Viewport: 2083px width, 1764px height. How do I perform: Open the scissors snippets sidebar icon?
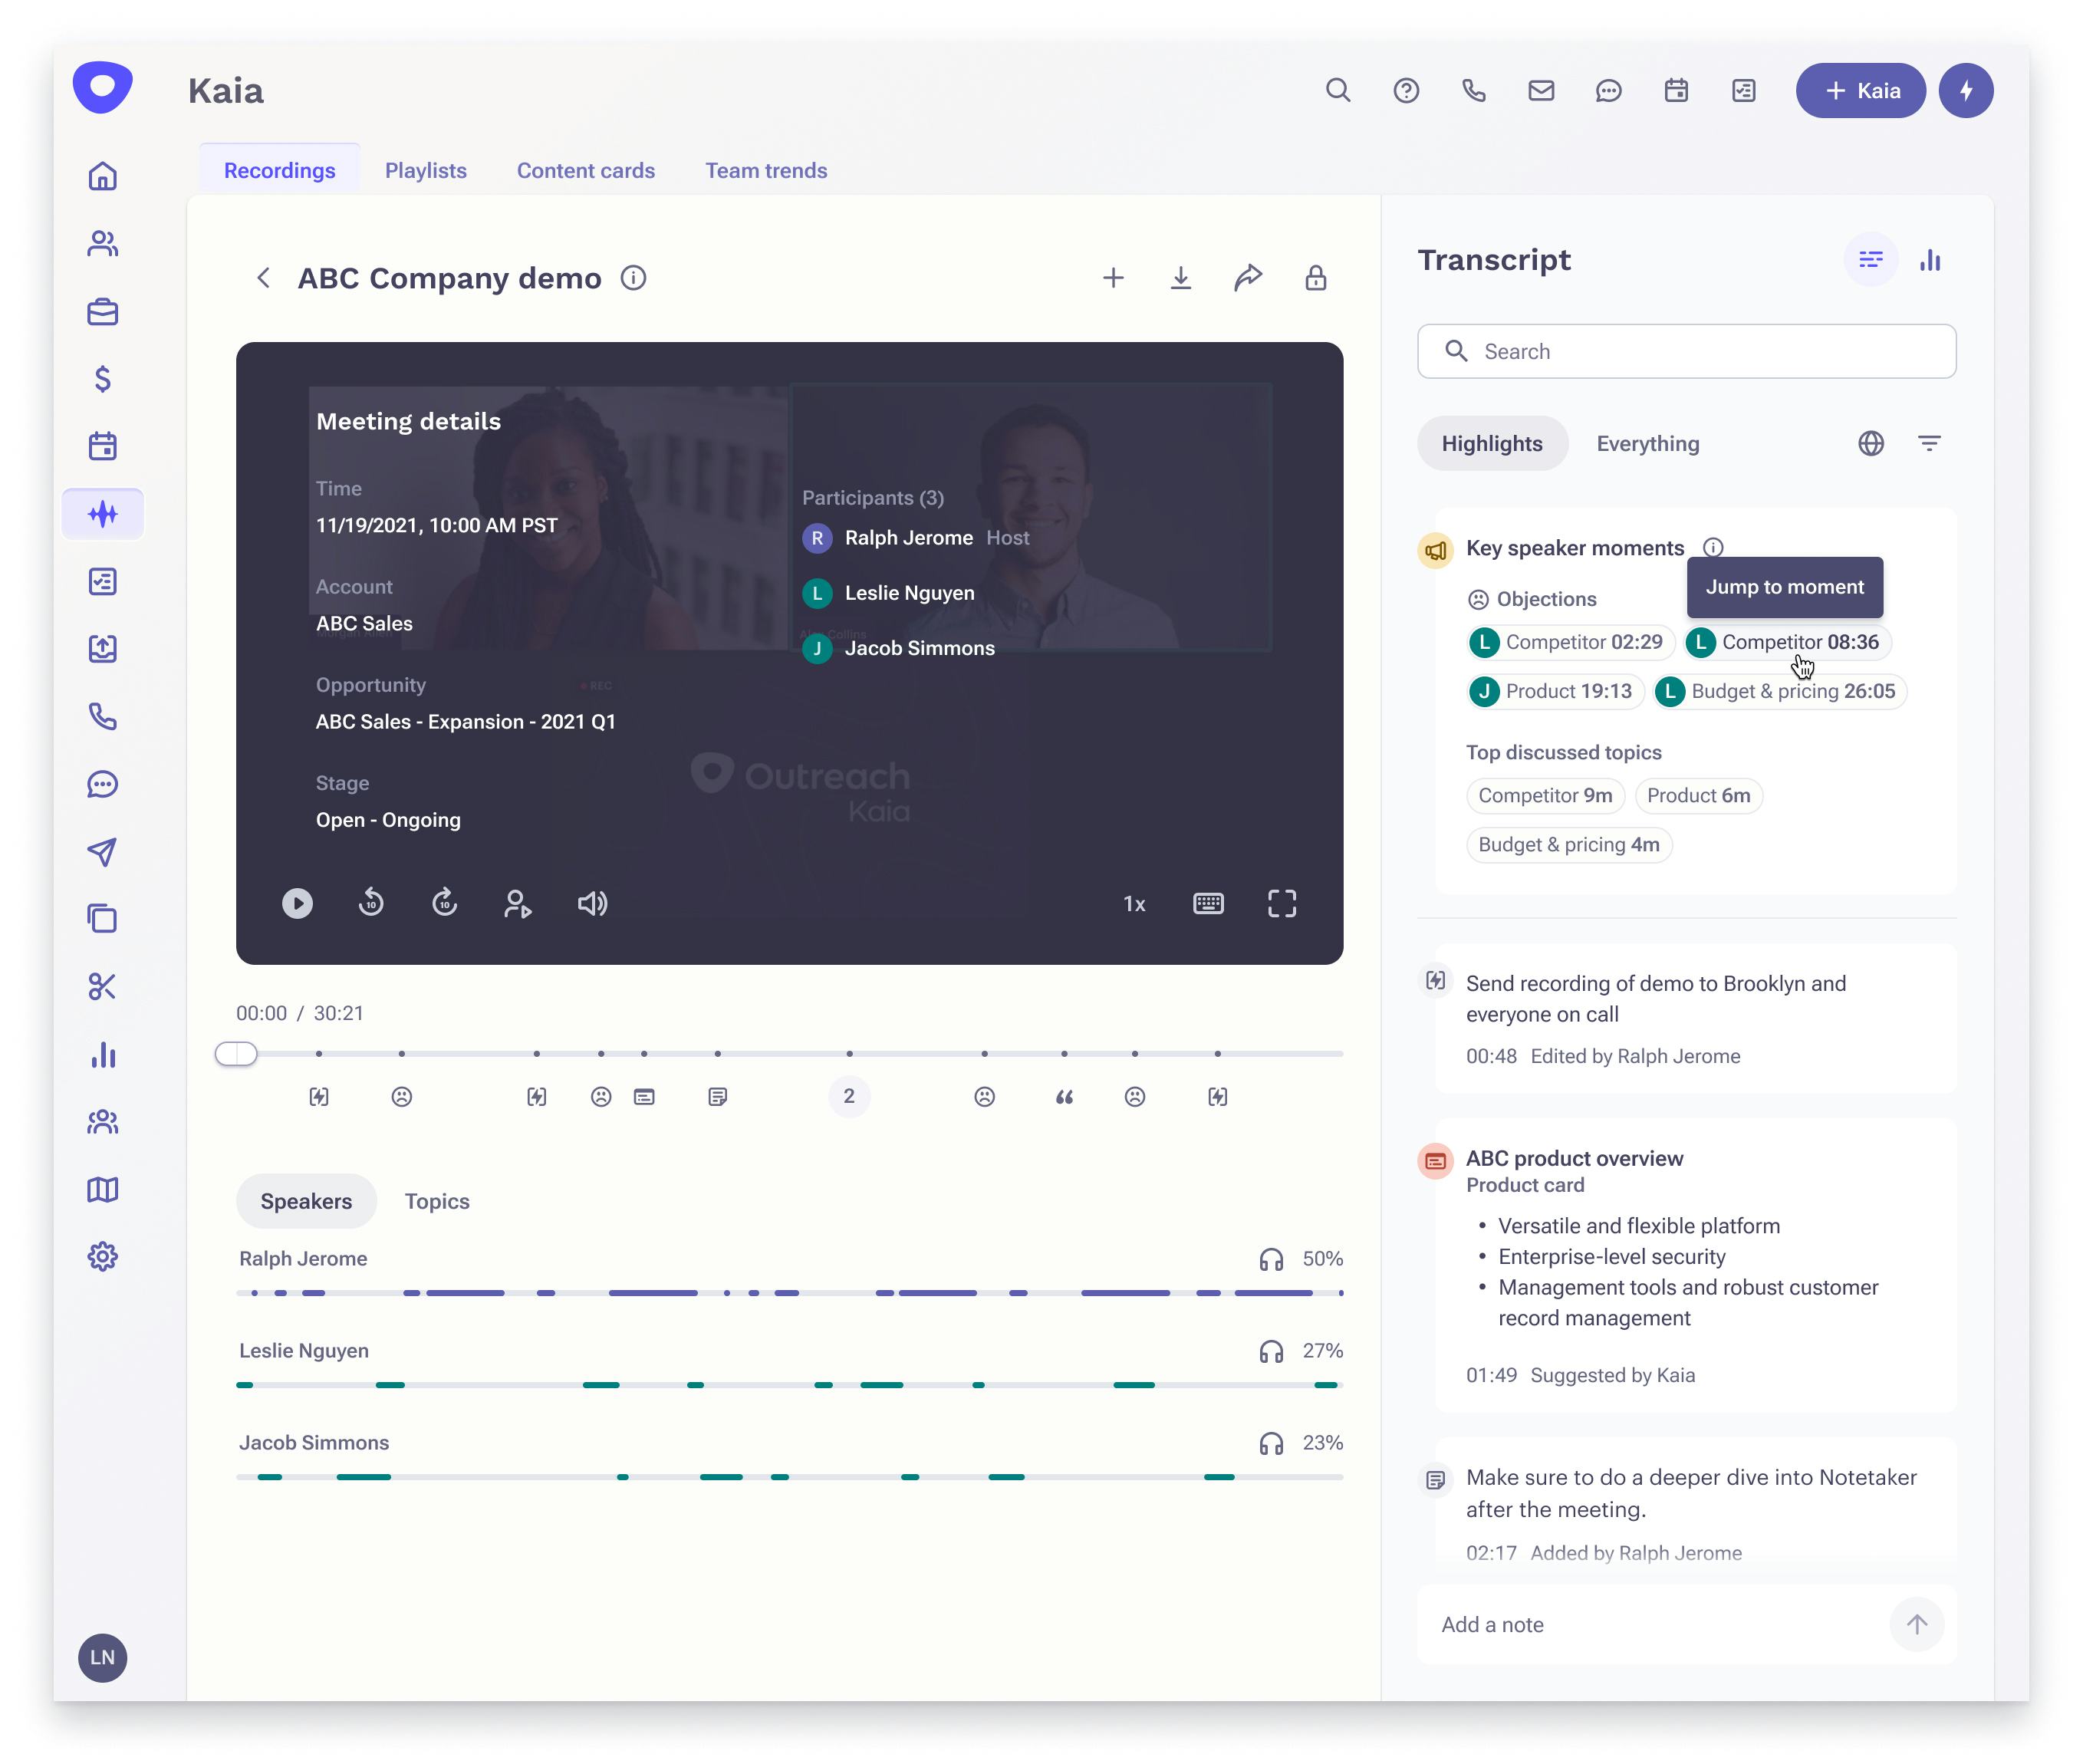103,986
